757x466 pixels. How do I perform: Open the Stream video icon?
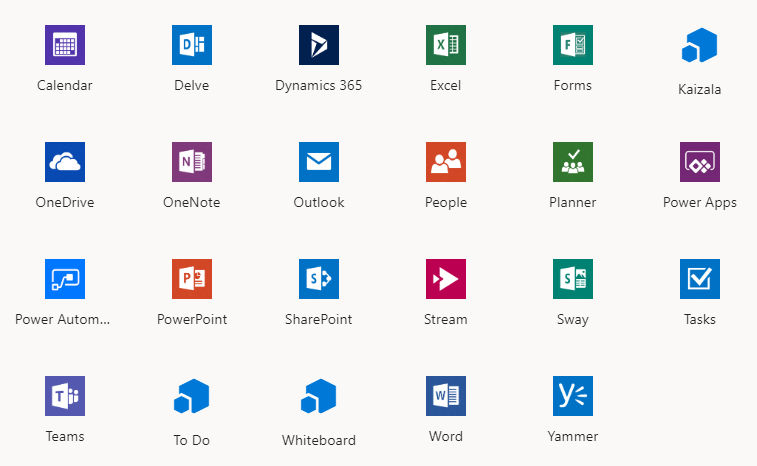tap(446, 279)
